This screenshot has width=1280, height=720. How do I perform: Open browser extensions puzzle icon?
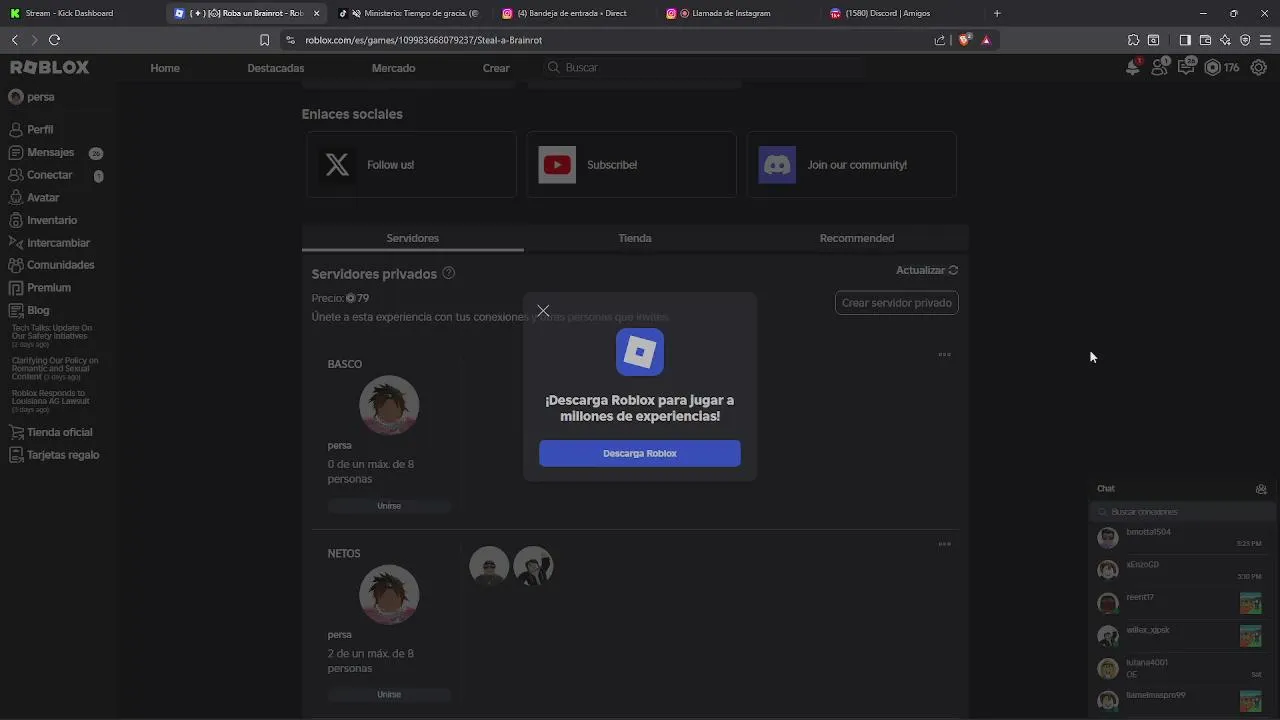1133,40
